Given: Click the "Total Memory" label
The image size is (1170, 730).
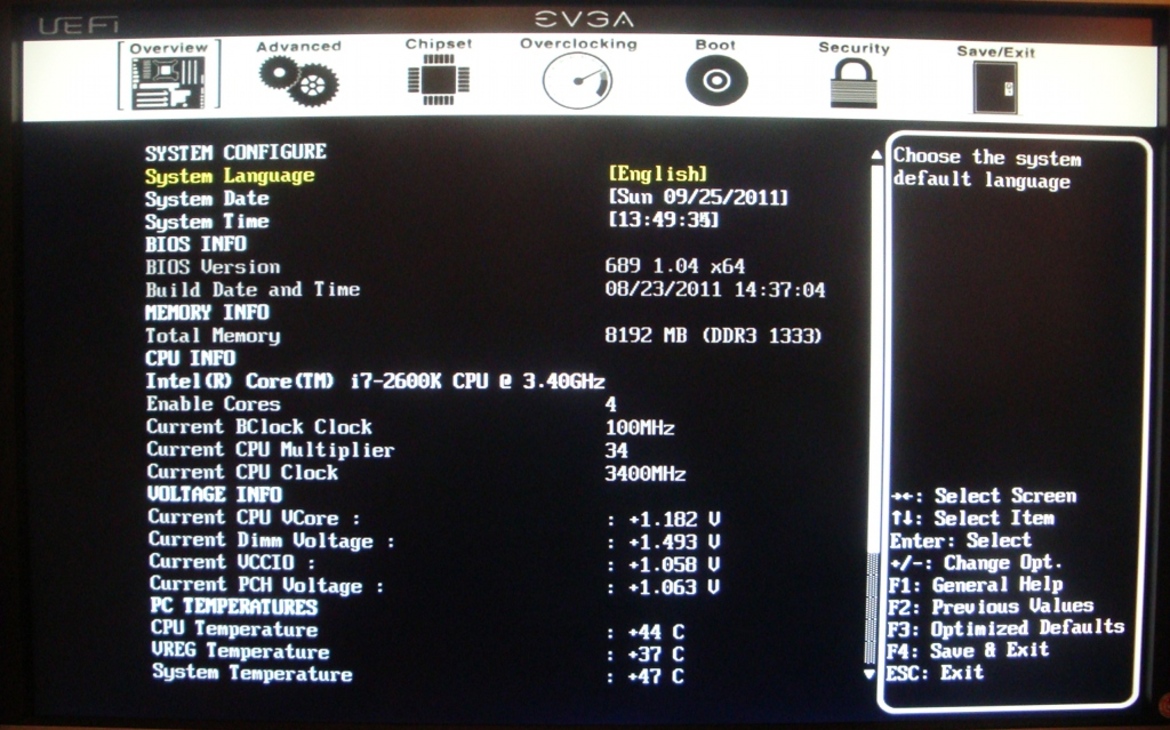Looking at the screenshot, I should (x=213, y=336).
